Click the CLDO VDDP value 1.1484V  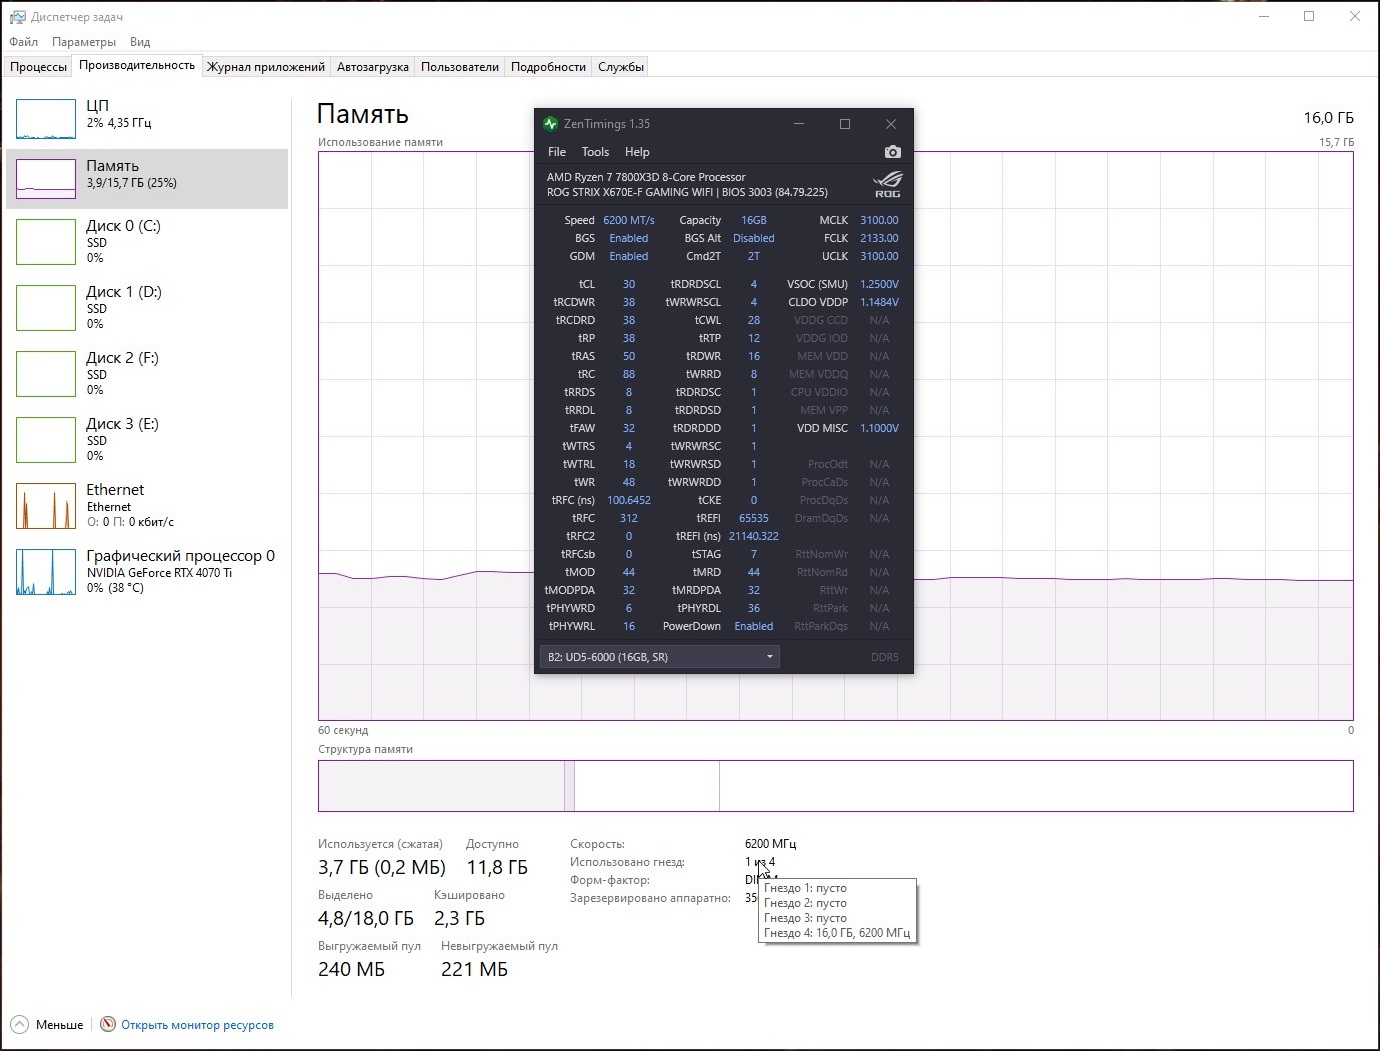pyautogui.click(x=879, y=302)
